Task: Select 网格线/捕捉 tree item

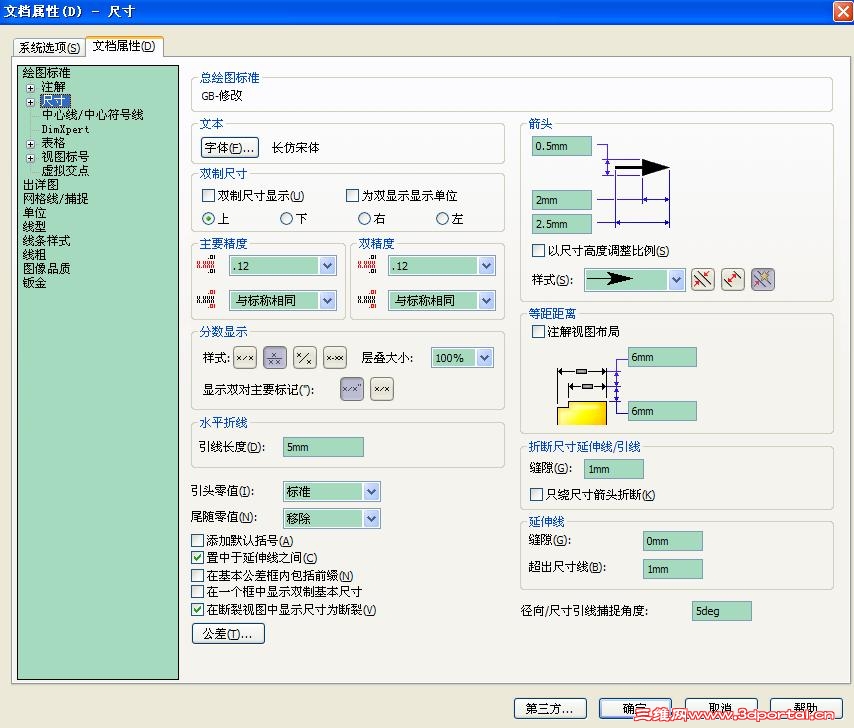Action: (55, 199)
